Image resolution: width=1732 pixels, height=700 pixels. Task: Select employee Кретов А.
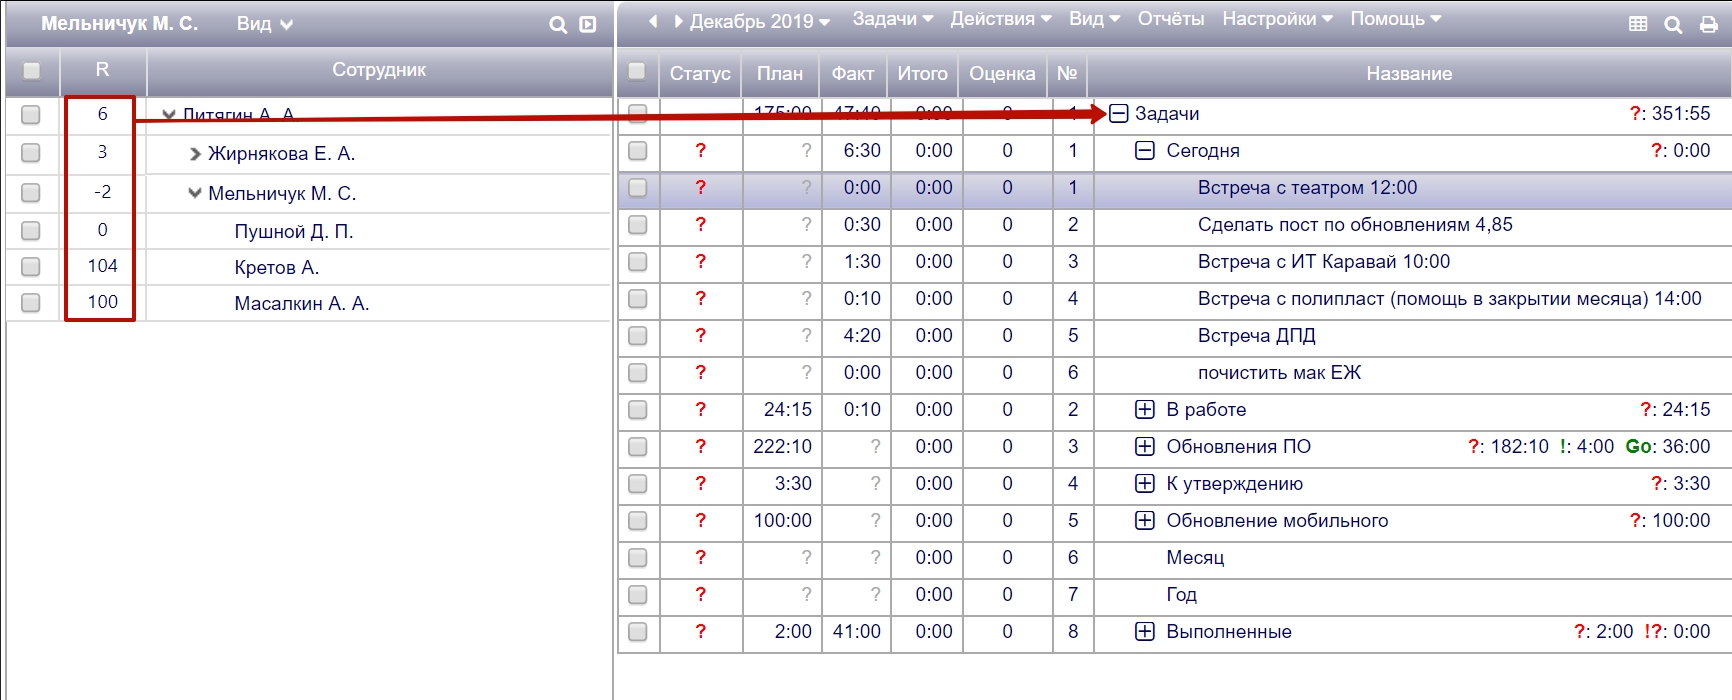click(276, 268)
